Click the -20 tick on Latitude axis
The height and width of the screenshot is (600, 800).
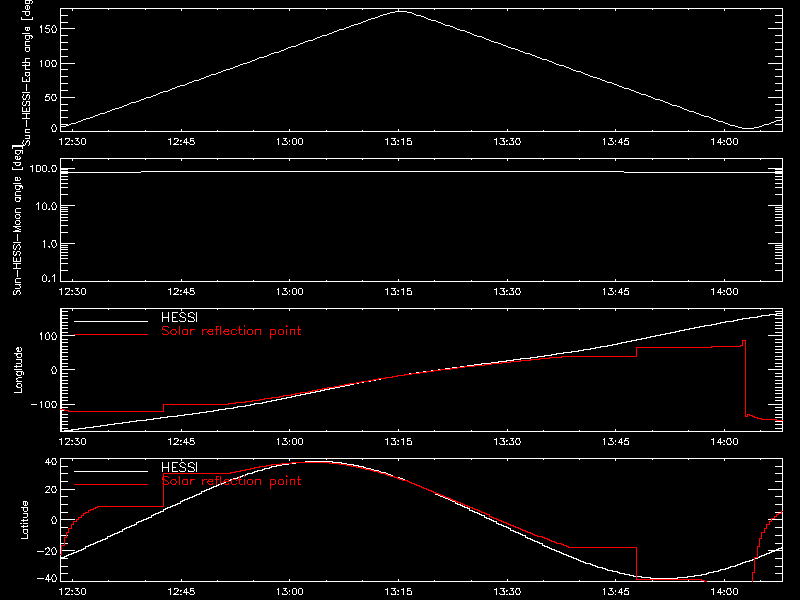click(47, 551)
